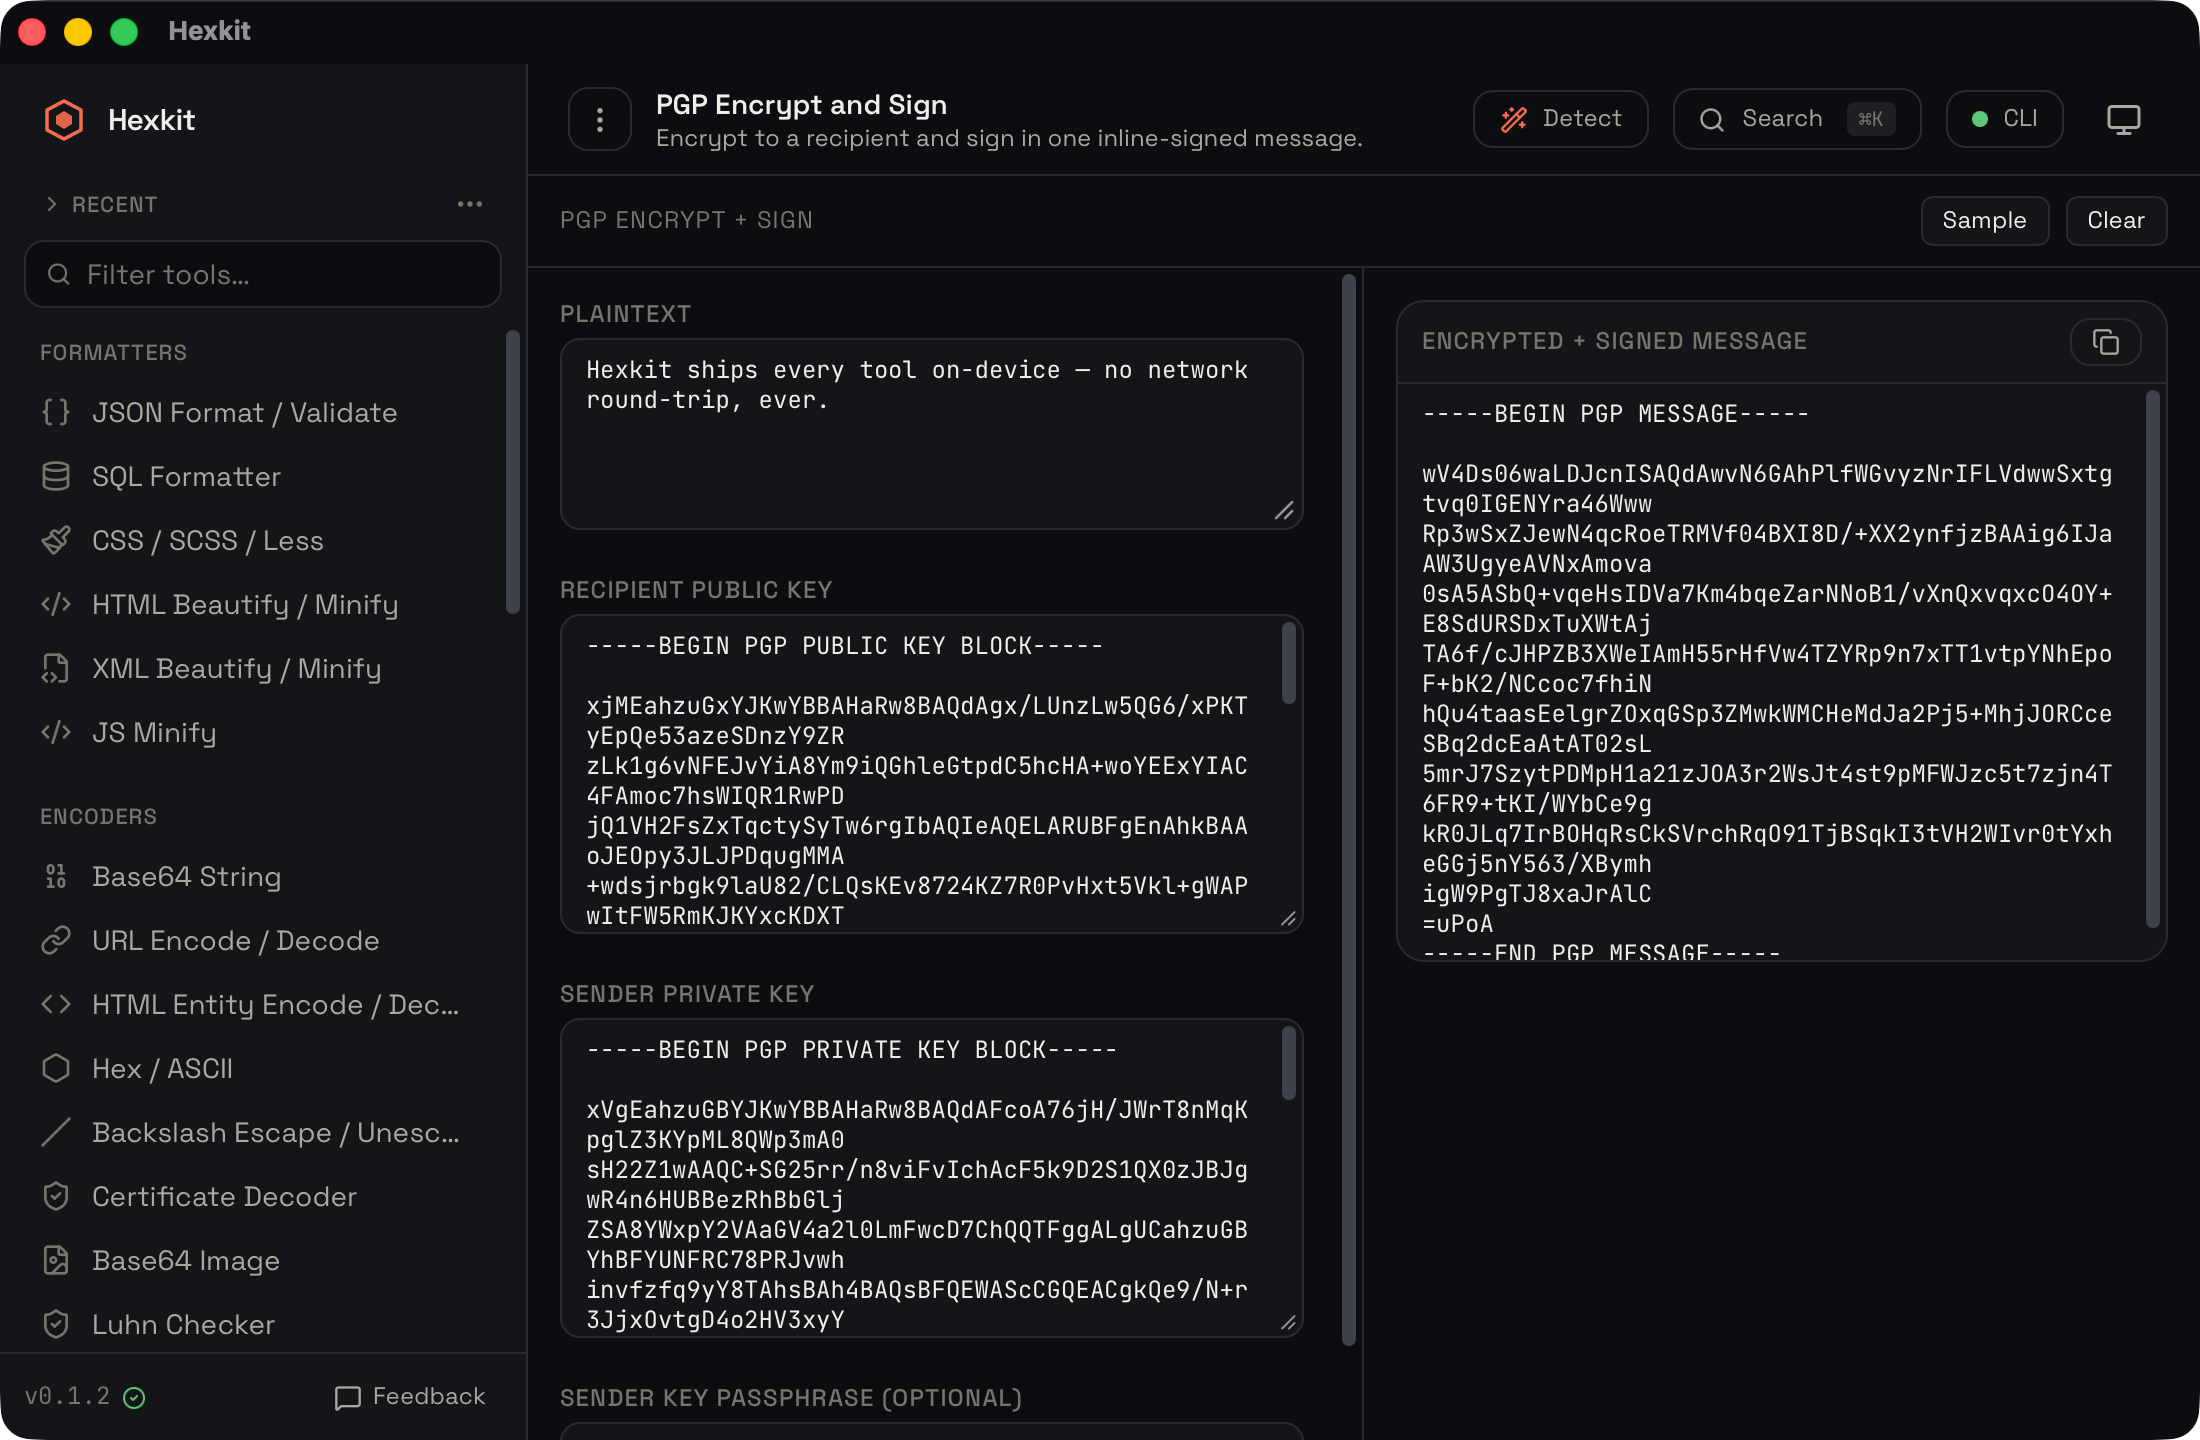Click the Base64 String binary icon
Viewport: 2200px width, 1440px height.
pyautogui.click(x=56, y=877)
